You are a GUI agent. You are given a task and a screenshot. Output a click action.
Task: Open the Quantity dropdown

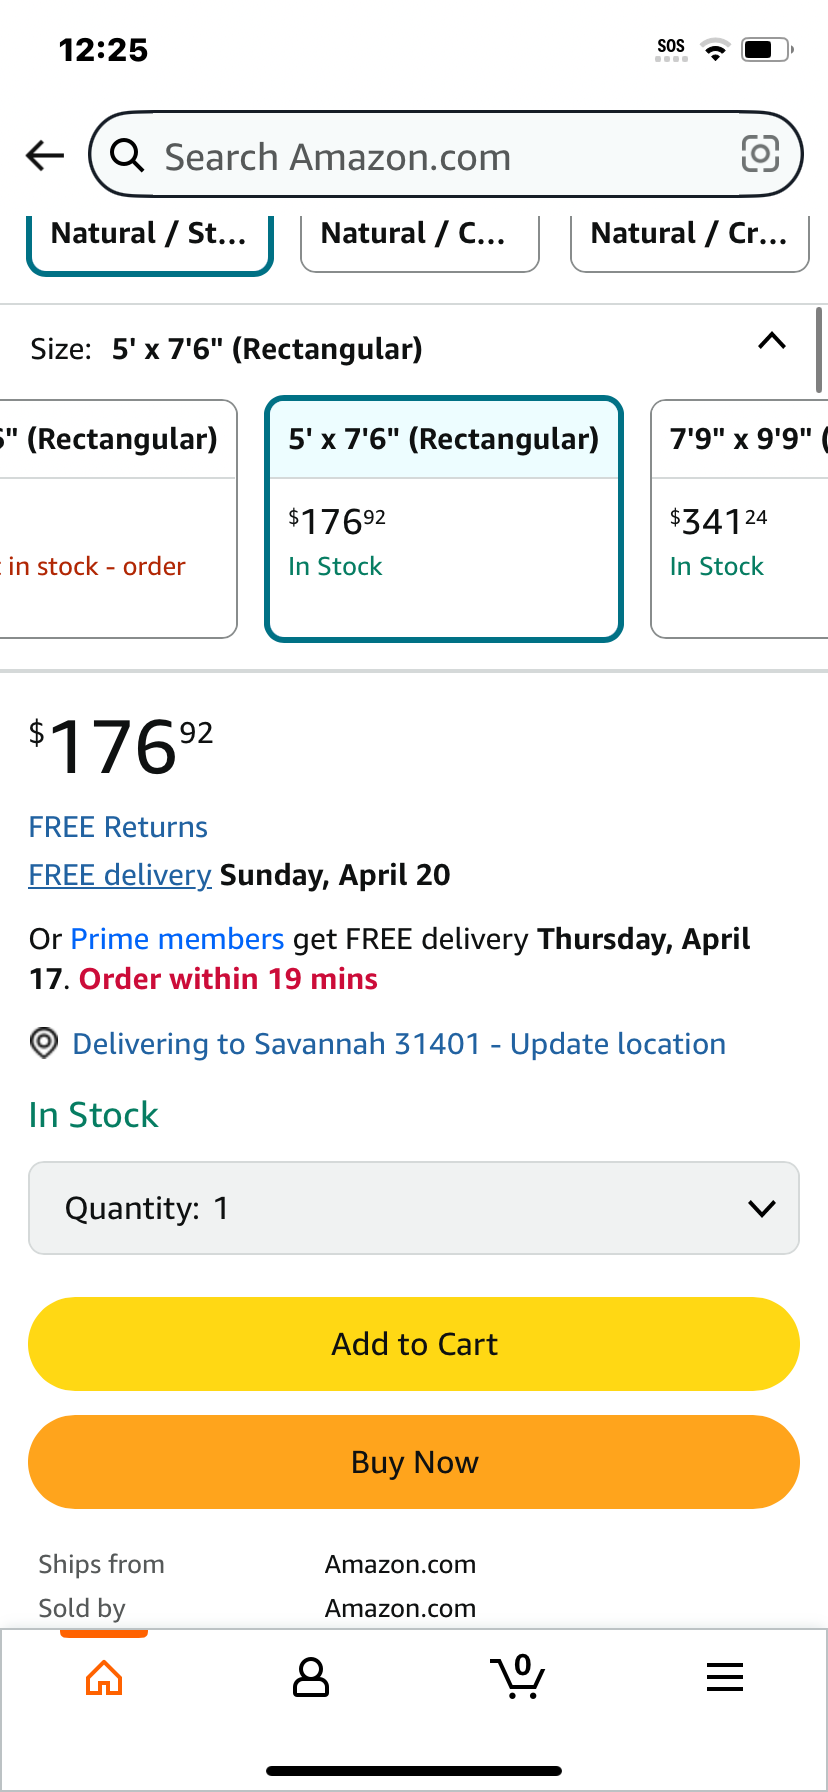pos(414,1208)
